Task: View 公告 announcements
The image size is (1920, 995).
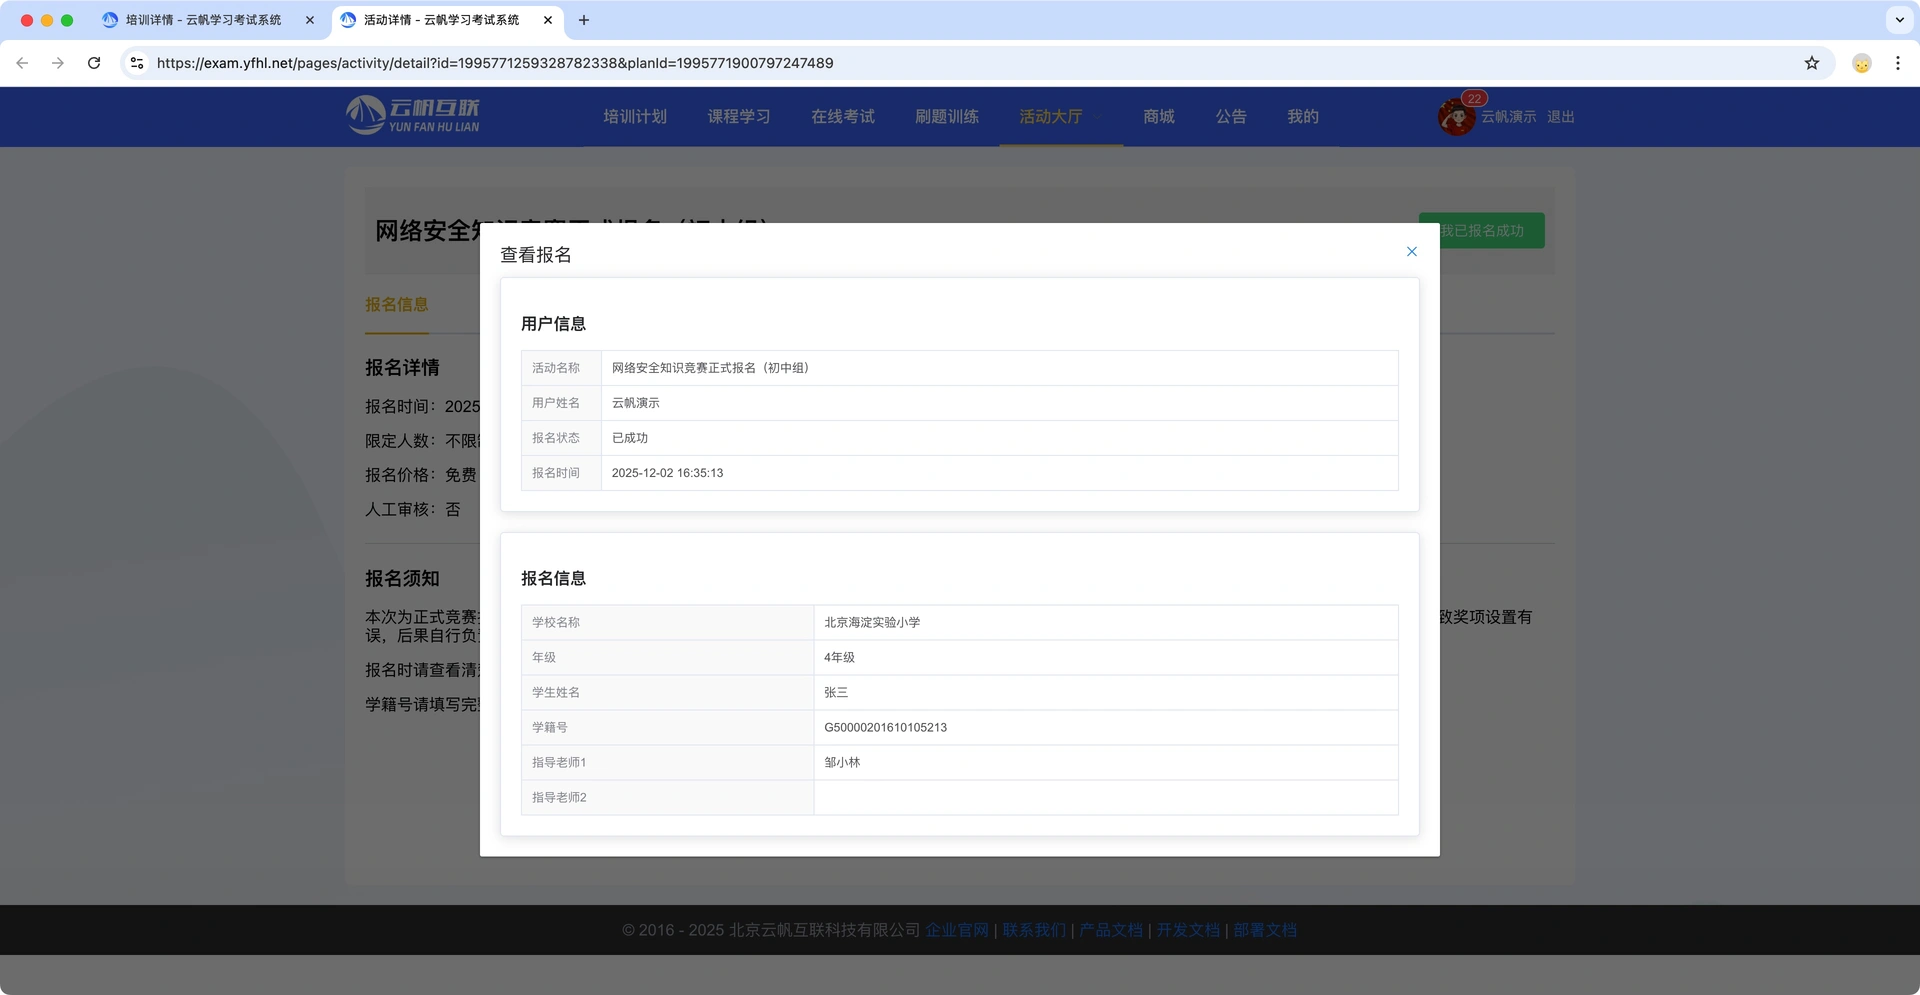Action: pyautogui.click(x=1231, y=117)
